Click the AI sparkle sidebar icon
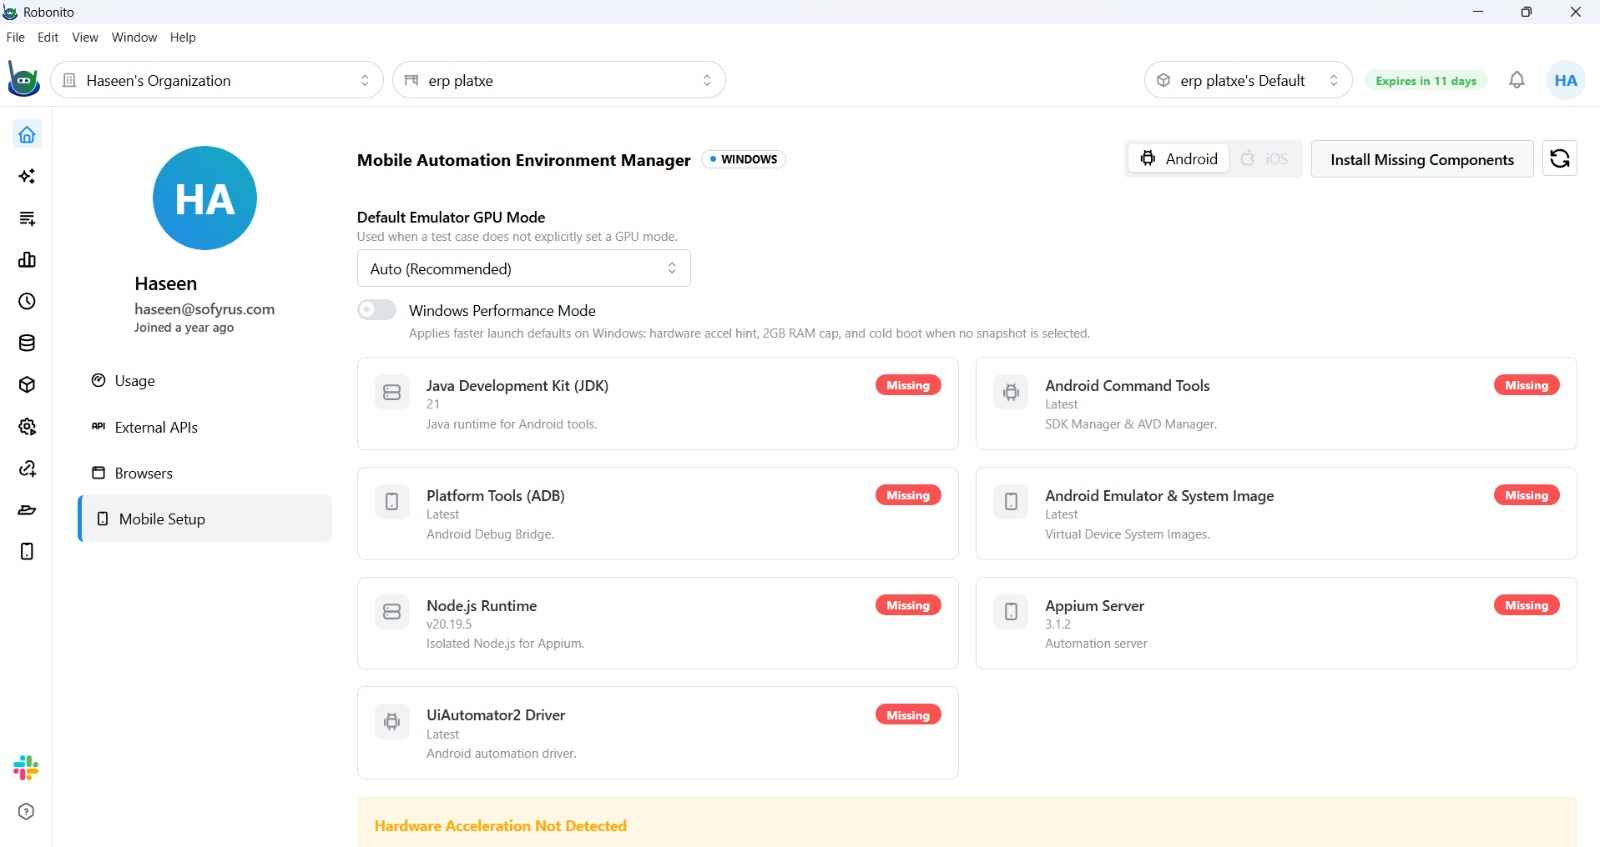Screen dimensions: 1600x847 (x=27, y=176)
